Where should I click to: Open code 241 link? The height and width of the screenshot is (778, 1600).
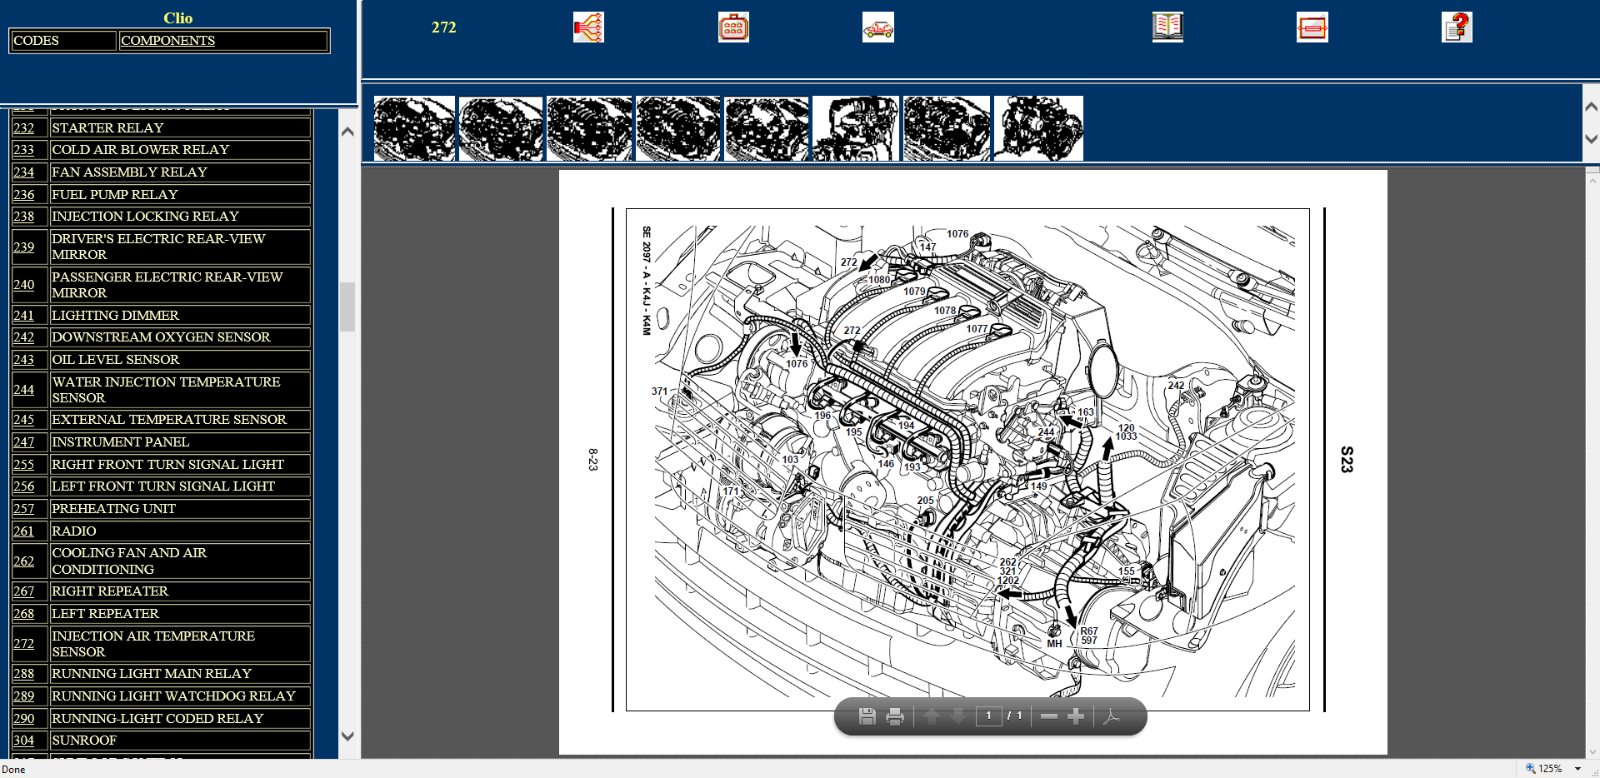[x=23, y=315]
